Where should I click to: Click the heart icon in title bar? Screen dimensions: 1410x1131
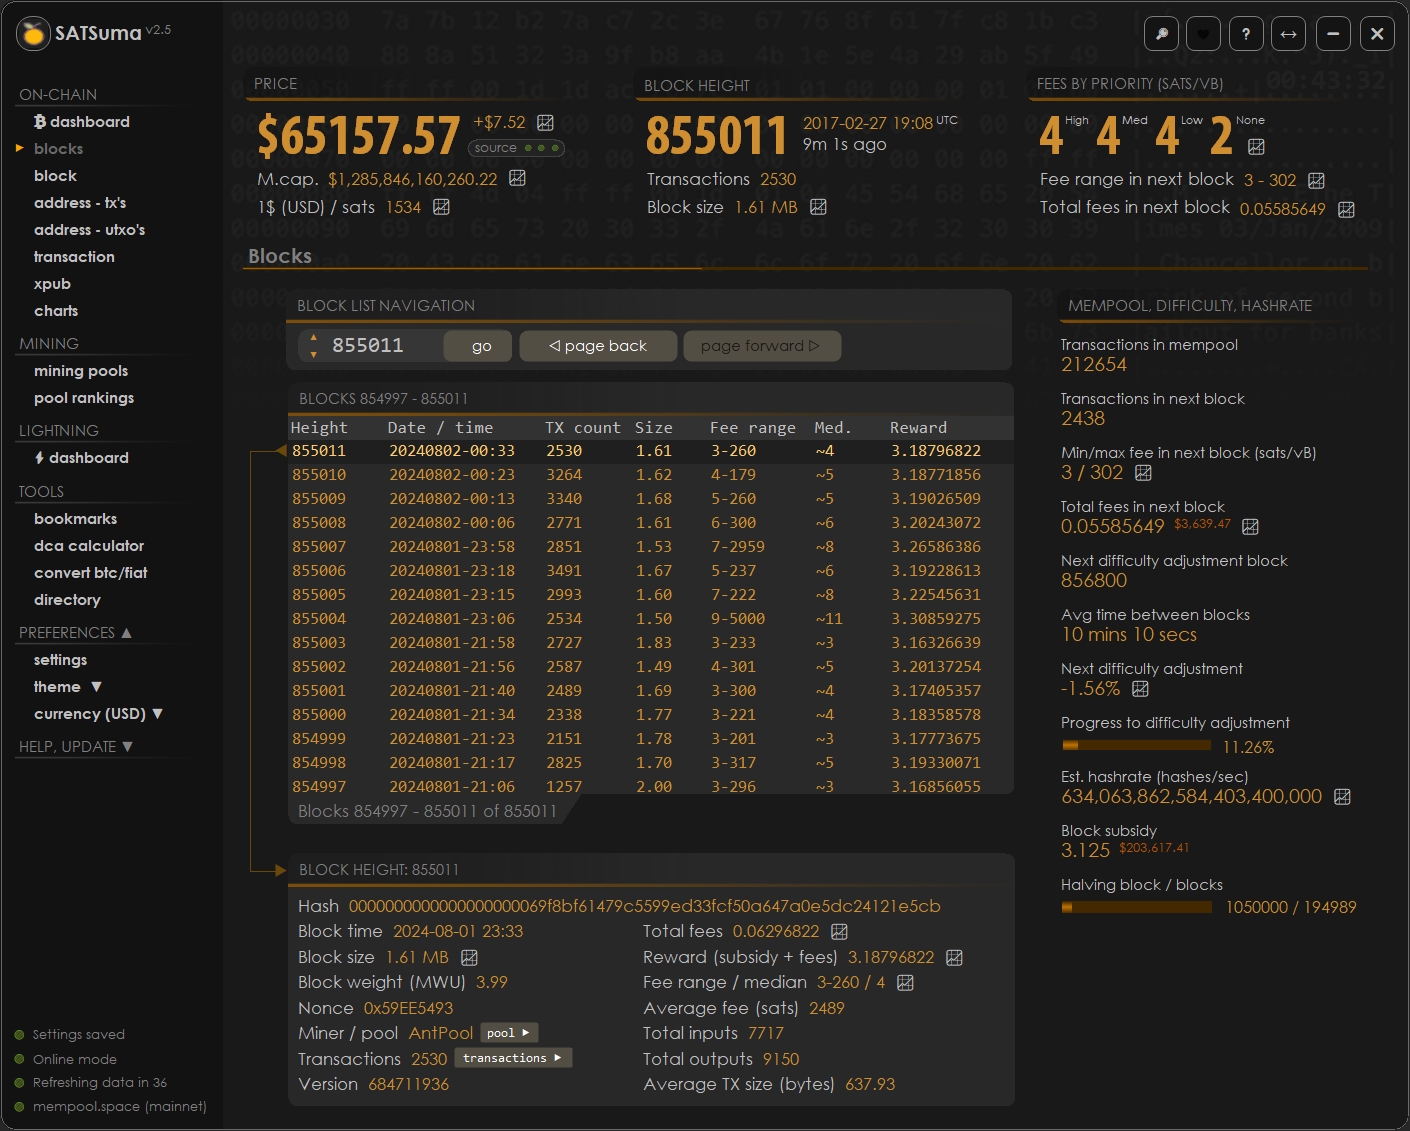[1203, 34]
